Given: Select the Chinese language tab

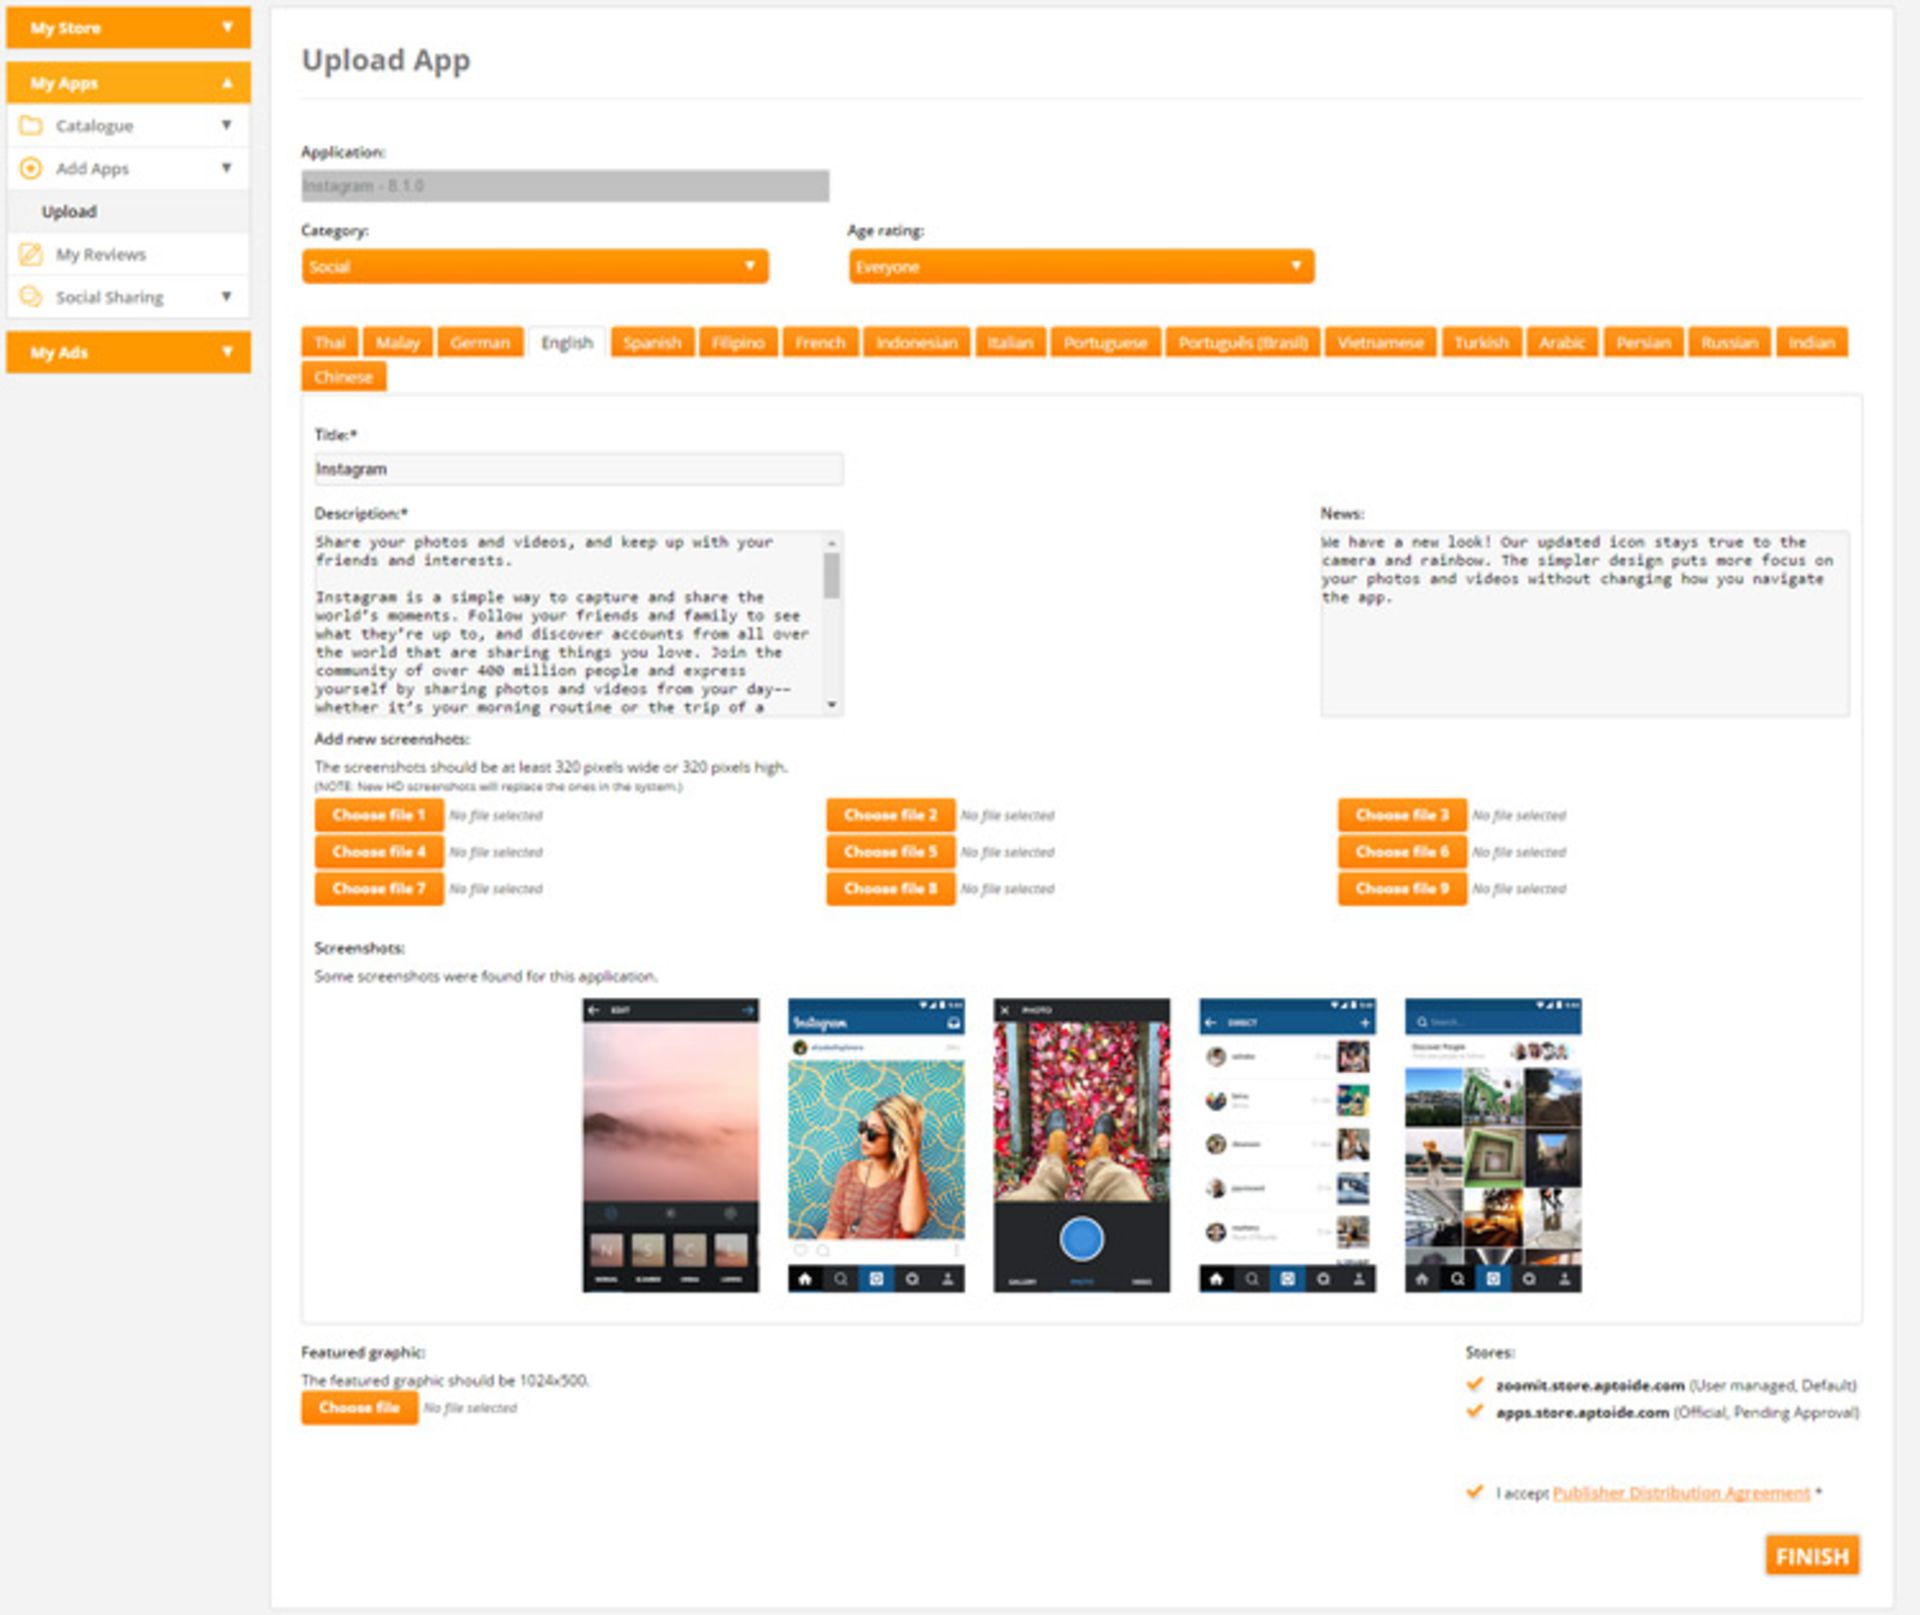Looking at the screenshot, I should 343,377.
